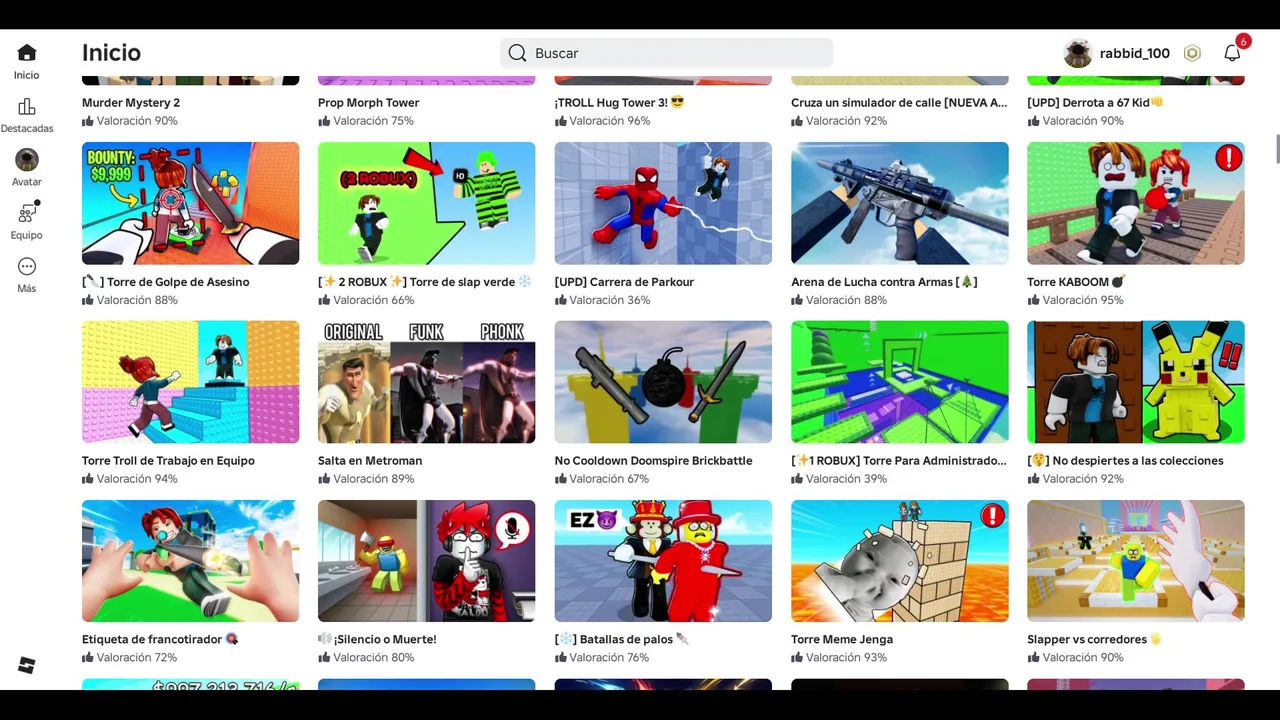Click the Murder Mystery 2 title
The height and width of the screenshot is (720, 1280).
pos(131,102)
